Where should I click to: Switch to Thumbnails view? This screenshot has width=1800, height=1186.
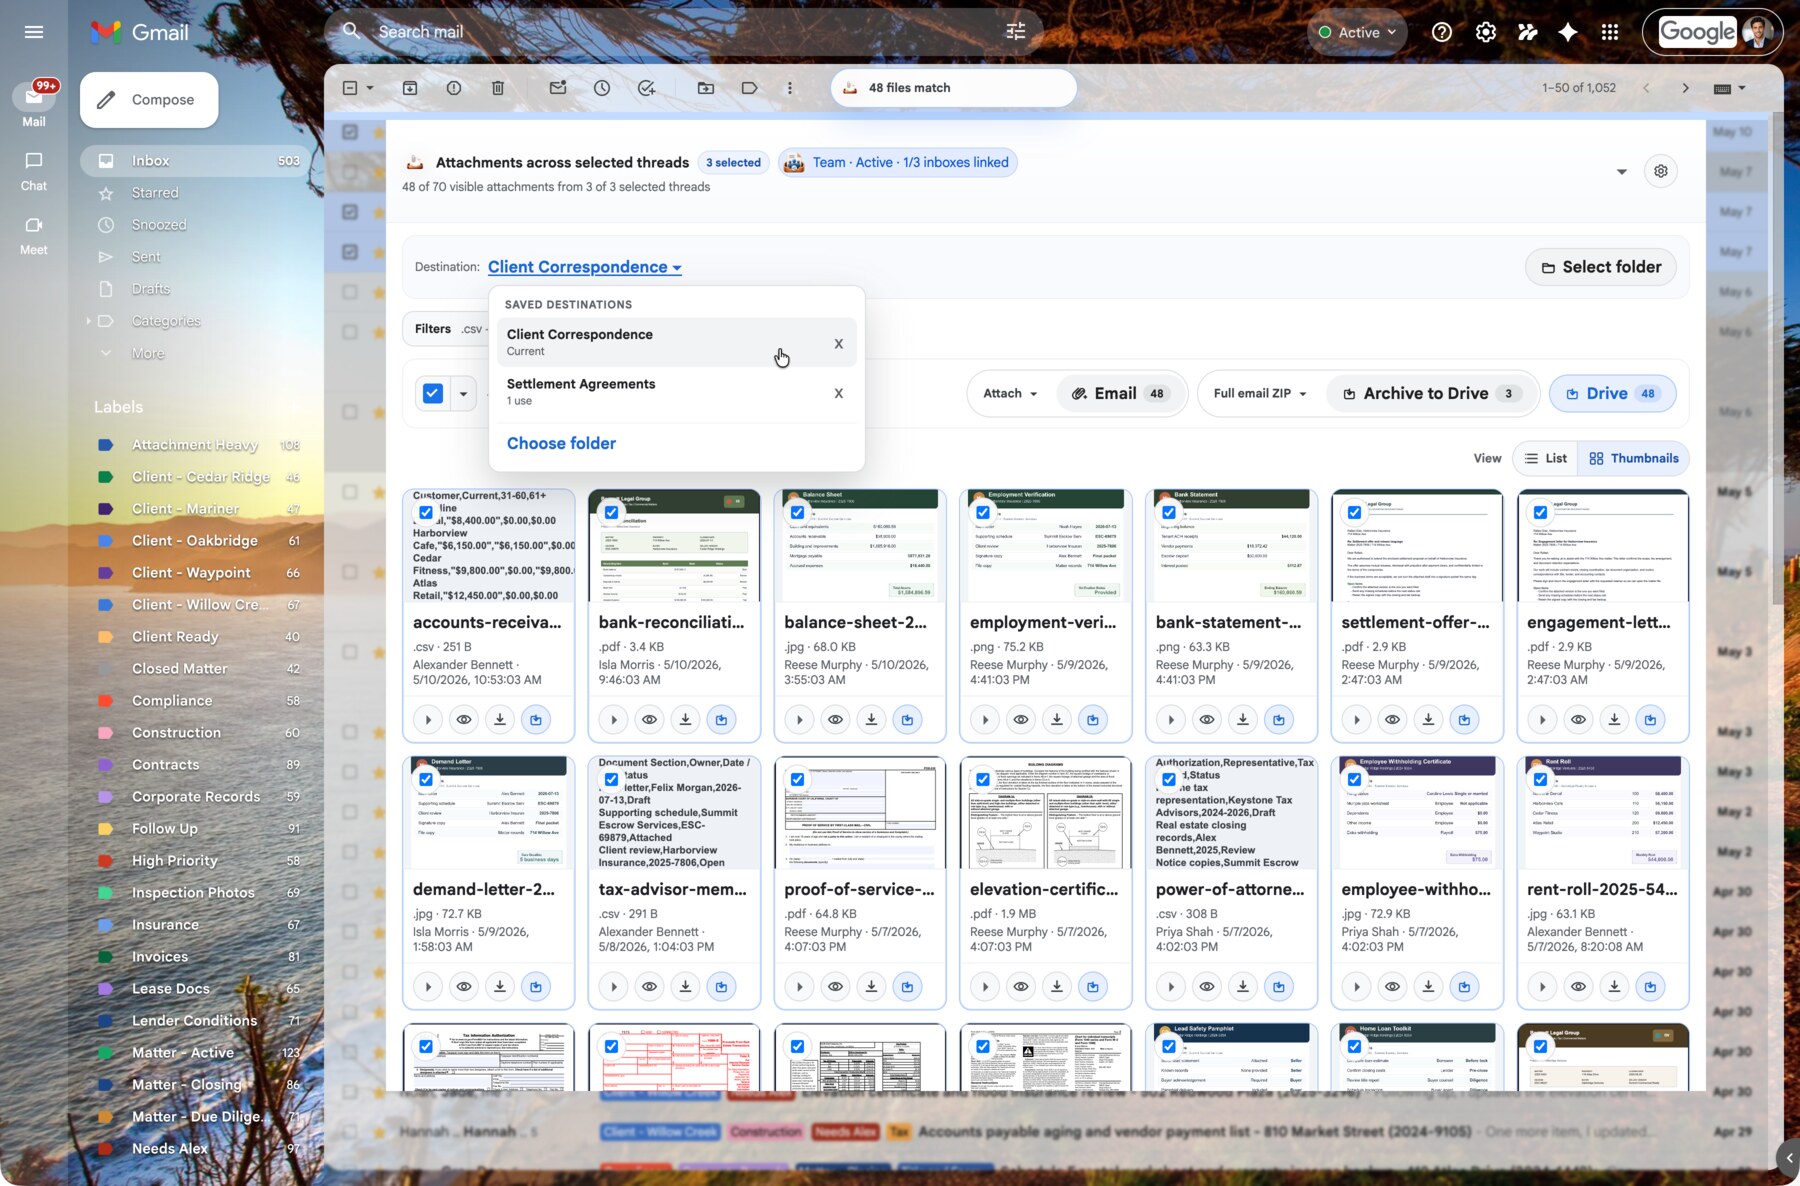1634,458
